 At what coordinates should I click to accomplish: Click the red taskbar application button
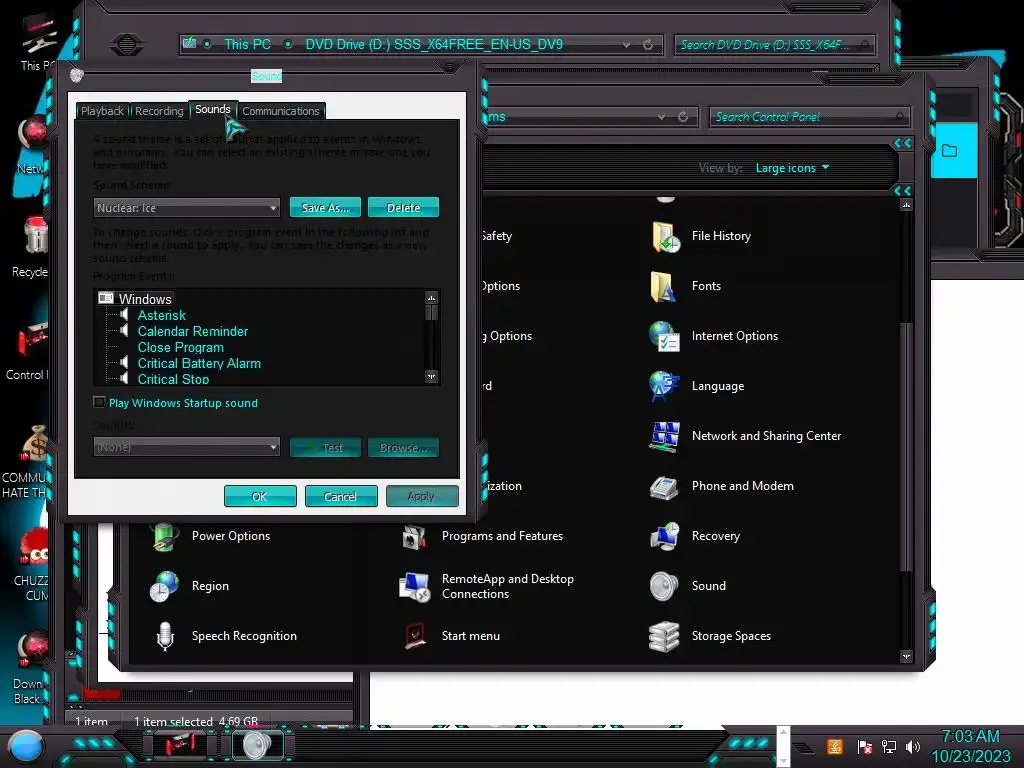(179, 745)
